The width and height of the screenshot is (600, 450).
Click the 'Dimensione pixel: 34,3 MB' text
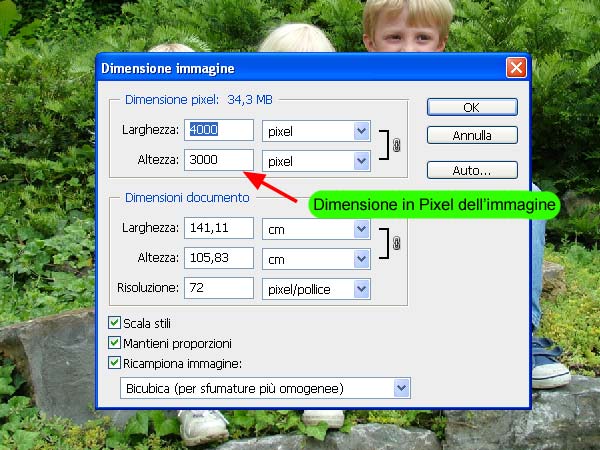(199, 100)
